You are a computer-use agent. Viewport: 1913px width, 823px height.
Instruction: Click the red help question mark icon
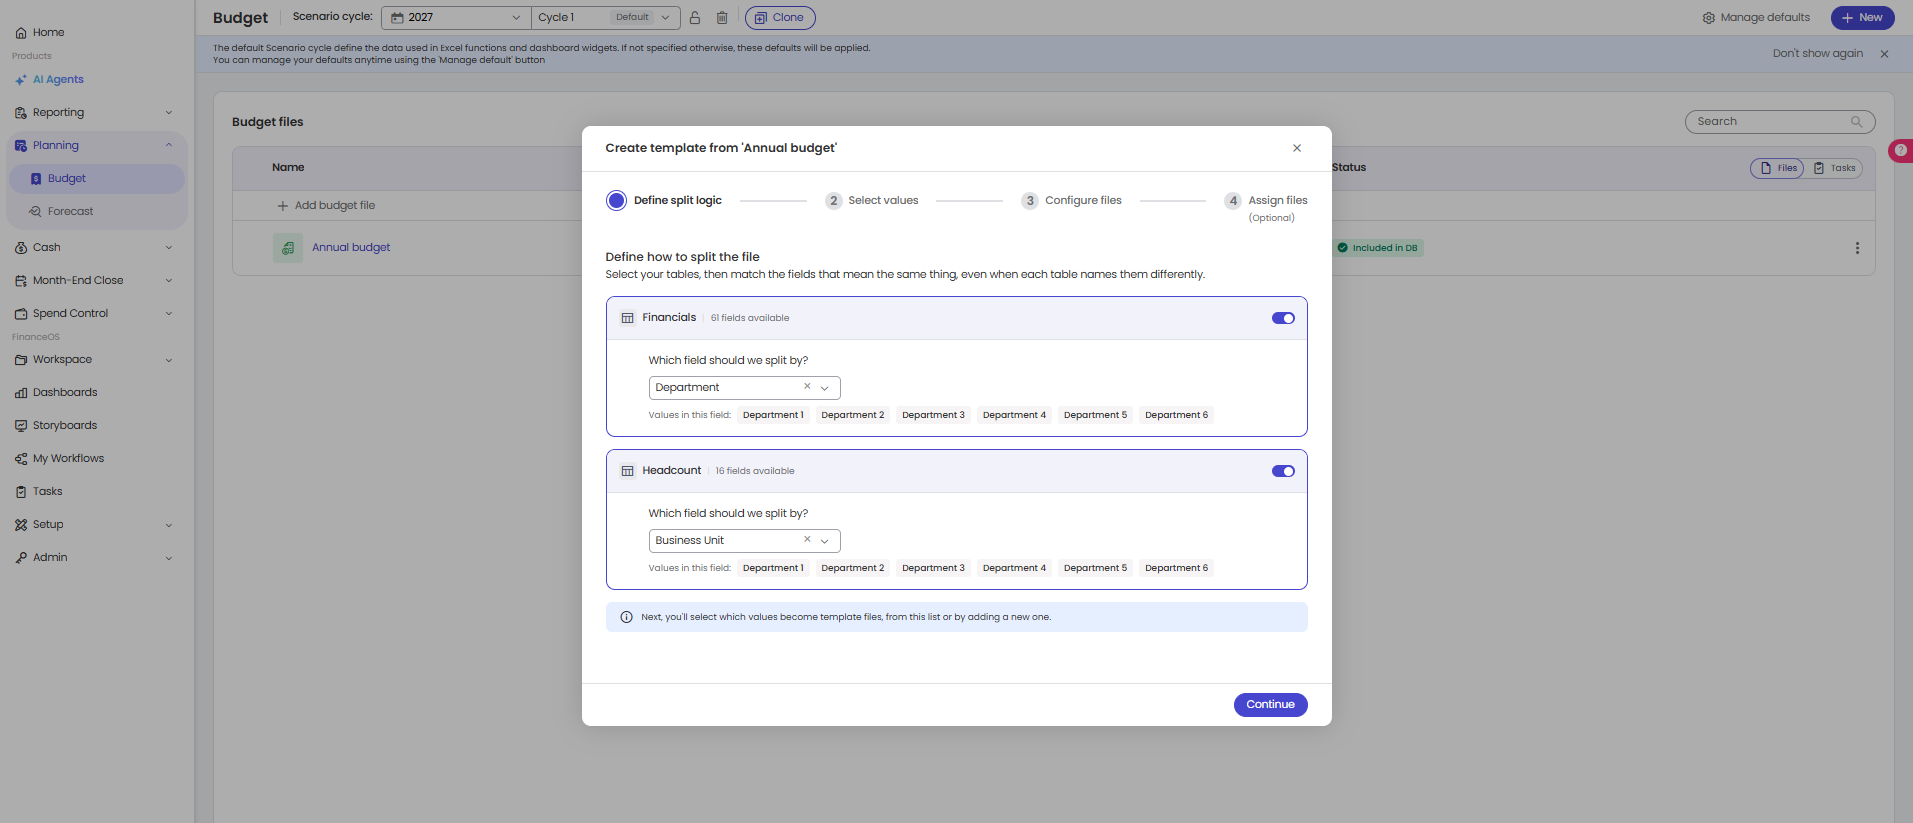click(1900, 151)
